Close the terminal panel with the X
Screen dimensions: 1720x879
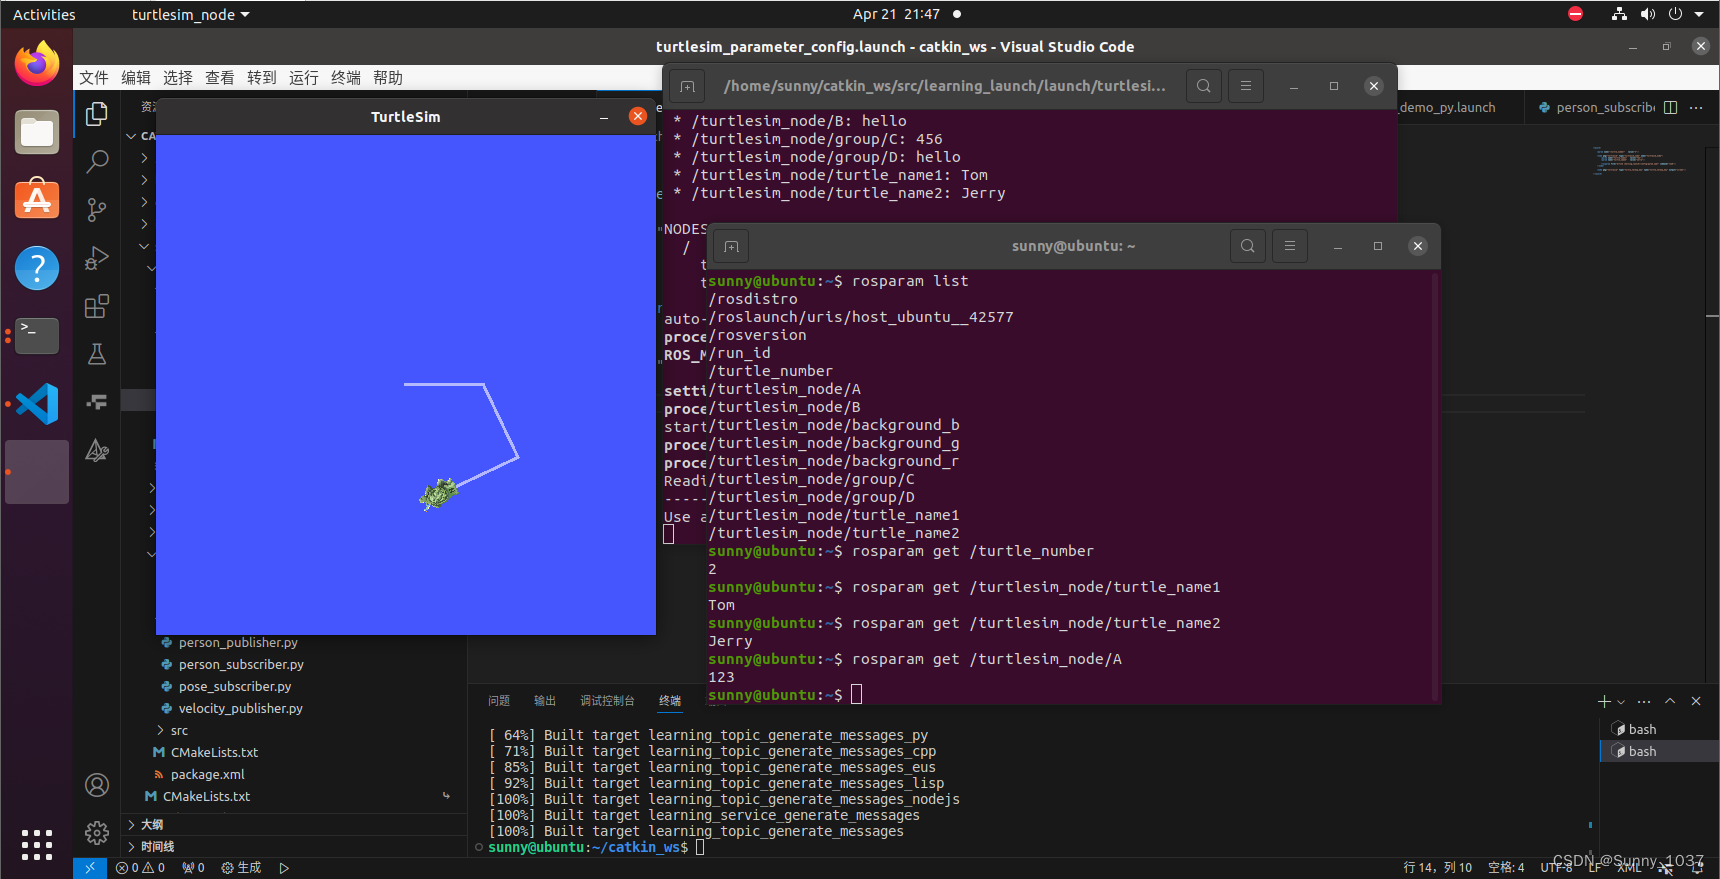tap(1696, 701)
